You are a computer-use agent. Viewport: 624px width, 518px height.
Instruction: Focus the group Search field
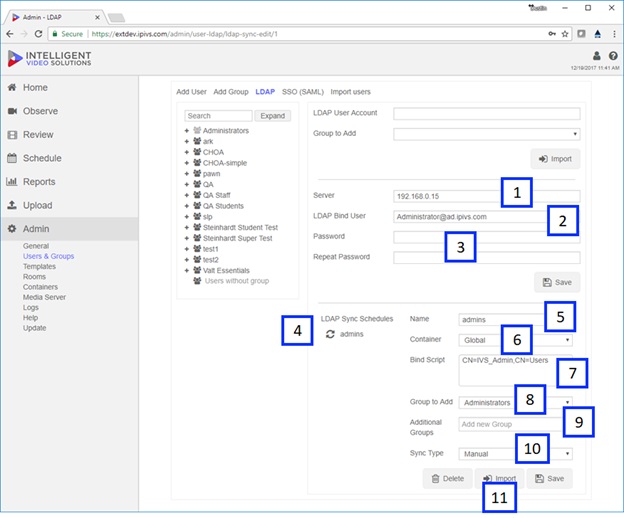click(218, 116)
